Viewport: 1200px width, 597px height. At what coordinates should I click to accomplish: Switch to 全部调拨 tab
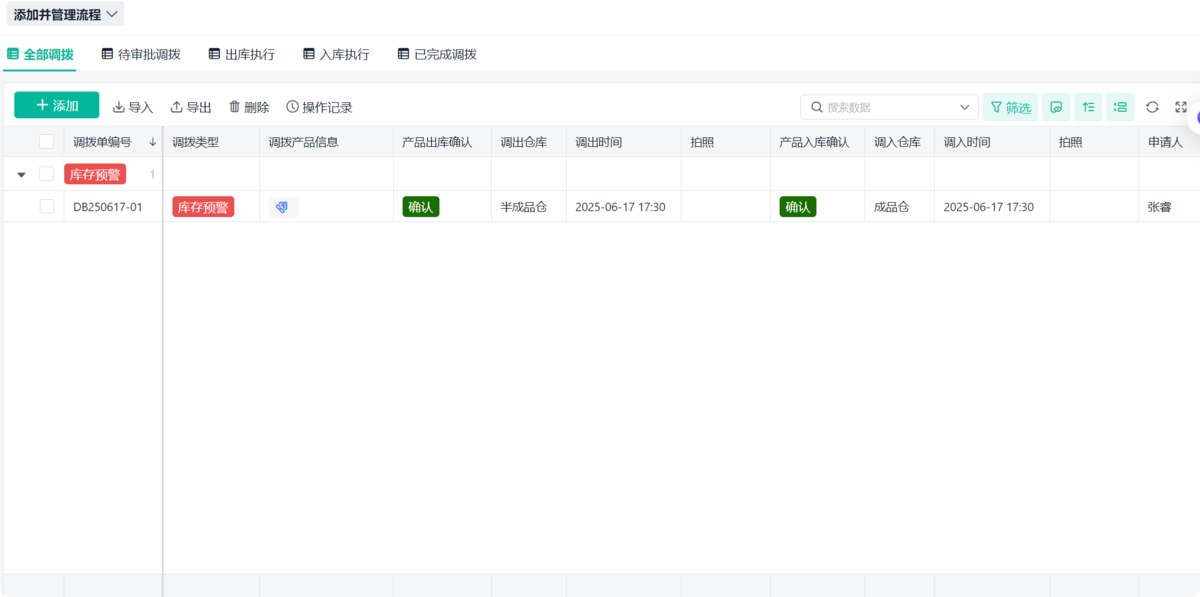click(x=40, y=54)
